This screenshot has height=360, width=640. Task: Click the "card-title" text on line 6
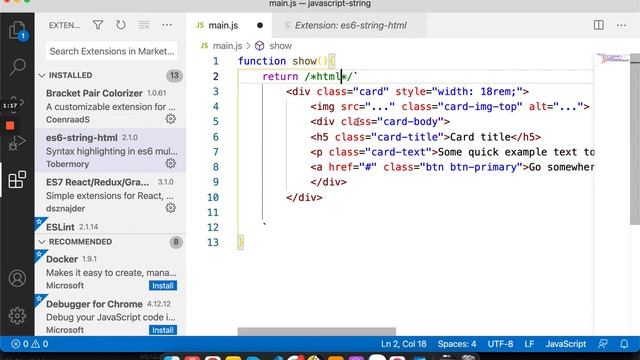(407, 137)
